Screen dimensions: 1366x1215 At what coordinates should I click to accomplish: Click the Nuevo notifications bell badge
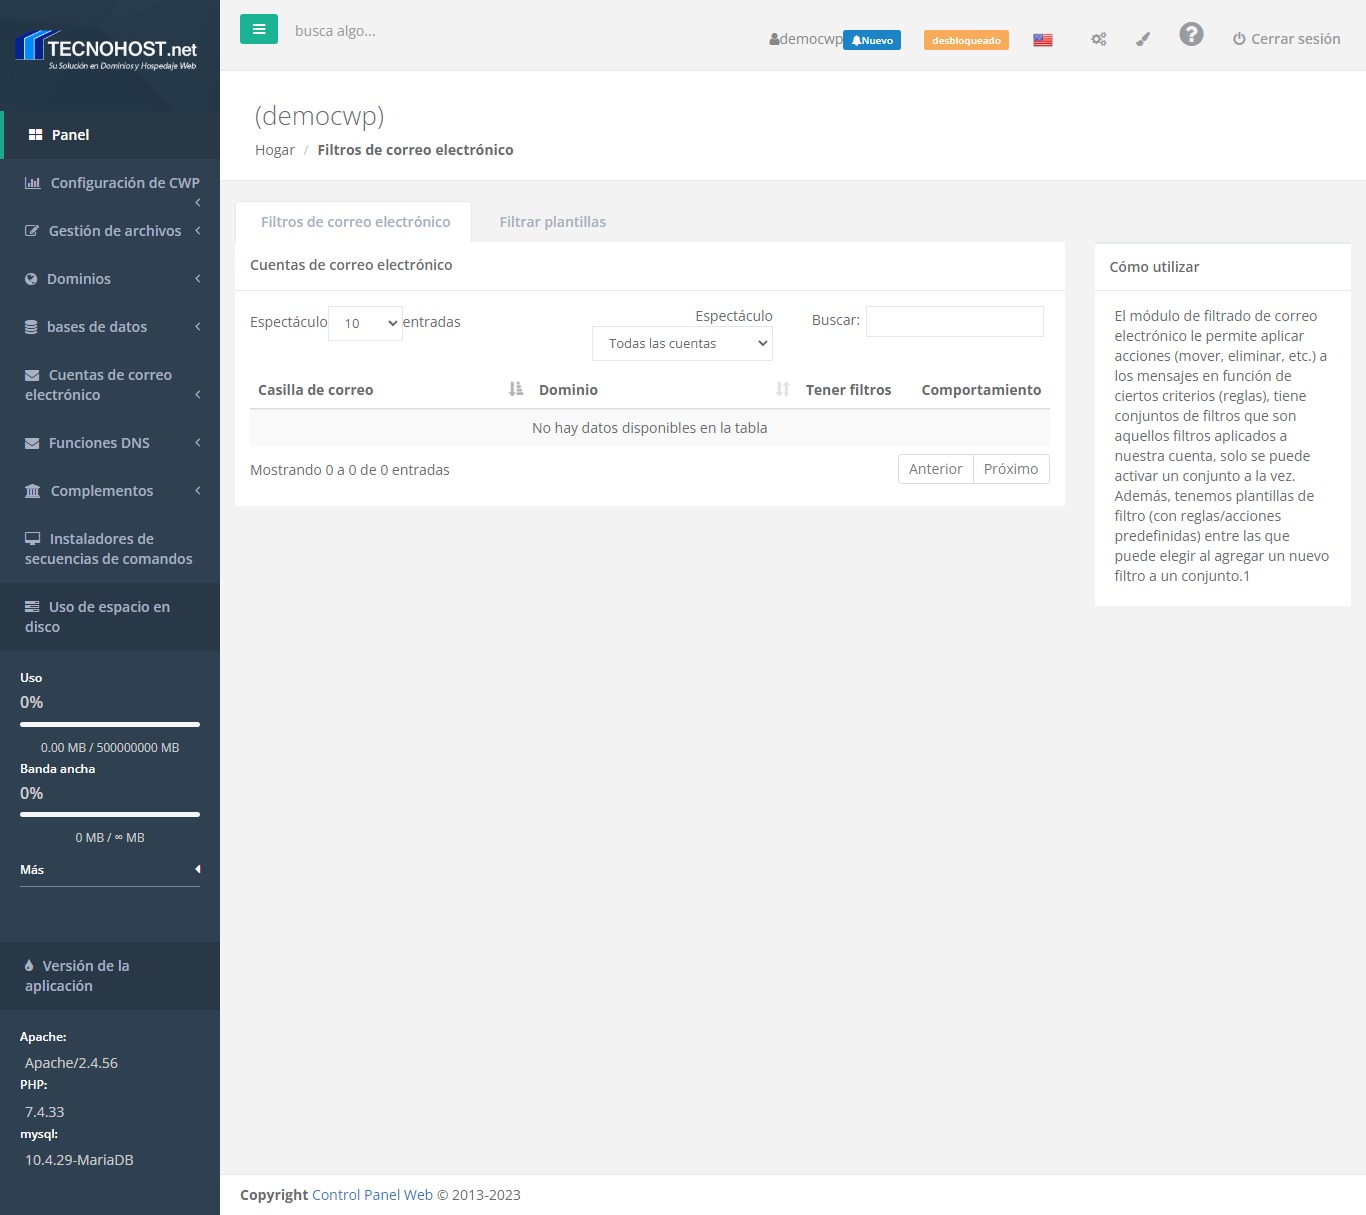[x=872, y=40]
